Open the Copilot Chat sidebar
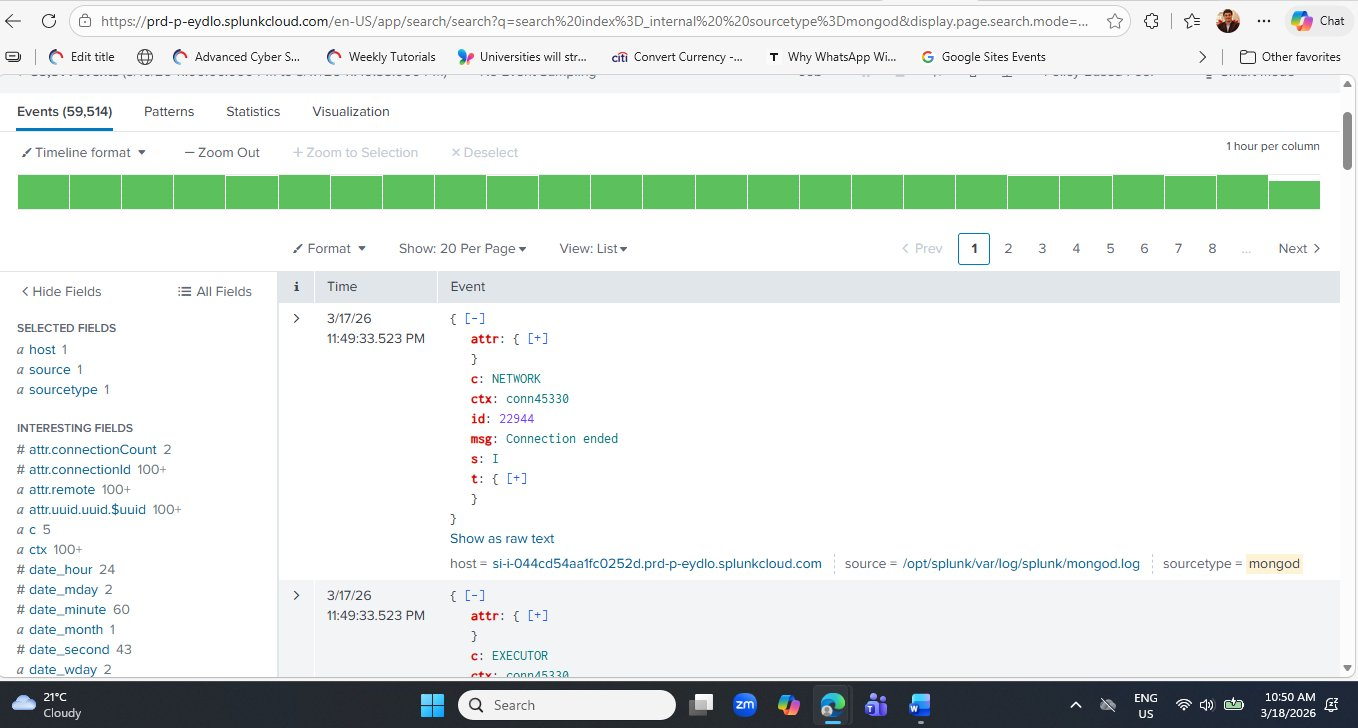The image size is (1358, 728). [1318, 20]
